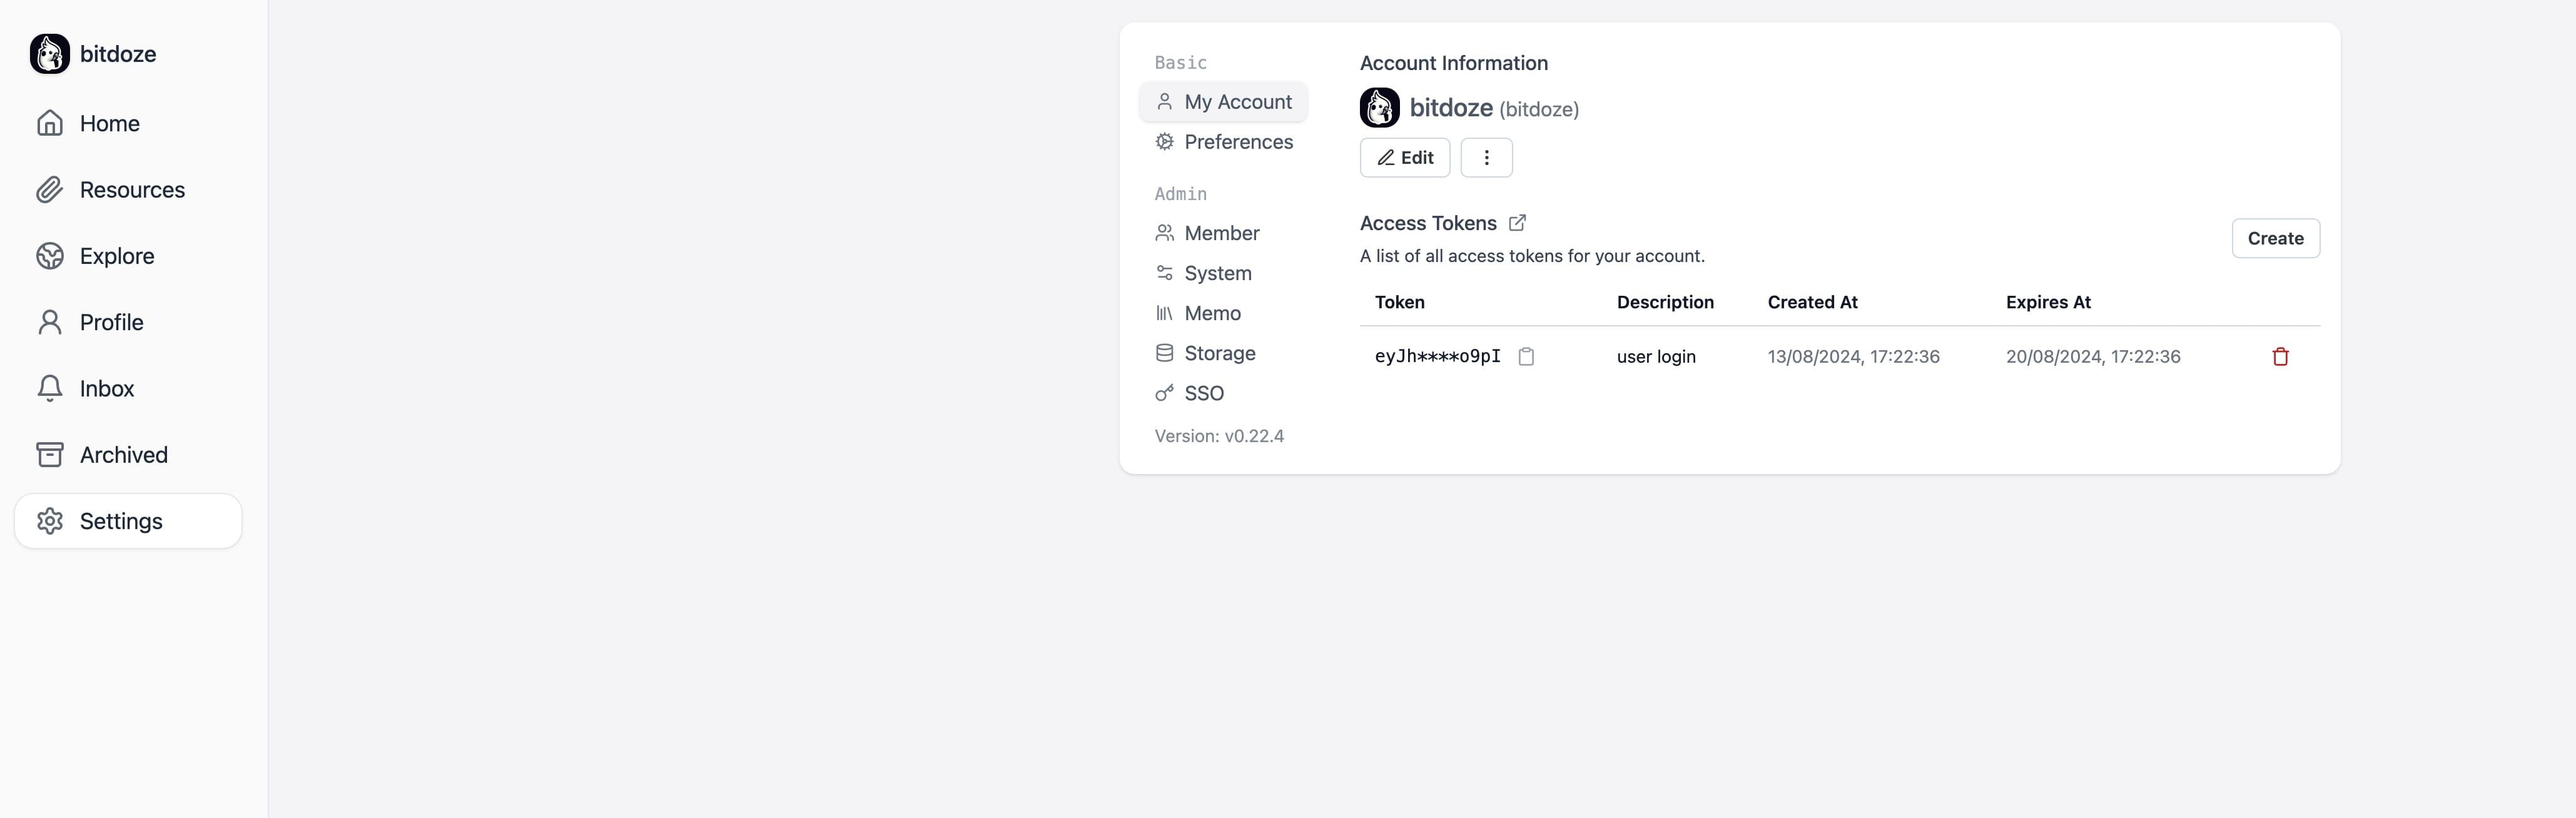The height and width of the screenshot is (818, 2576).
Task: Open the Memo admin section
Action: click(1212, 313)
